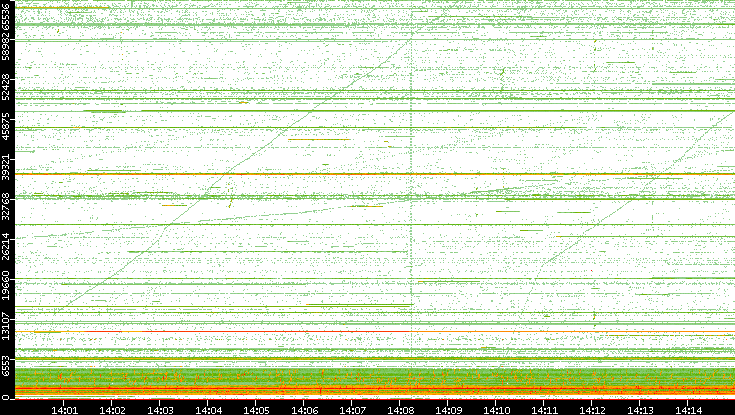Click the 26214 vertical axis label
The height and width of the screenshot is (415, 735).
click(x=8, y=248)
